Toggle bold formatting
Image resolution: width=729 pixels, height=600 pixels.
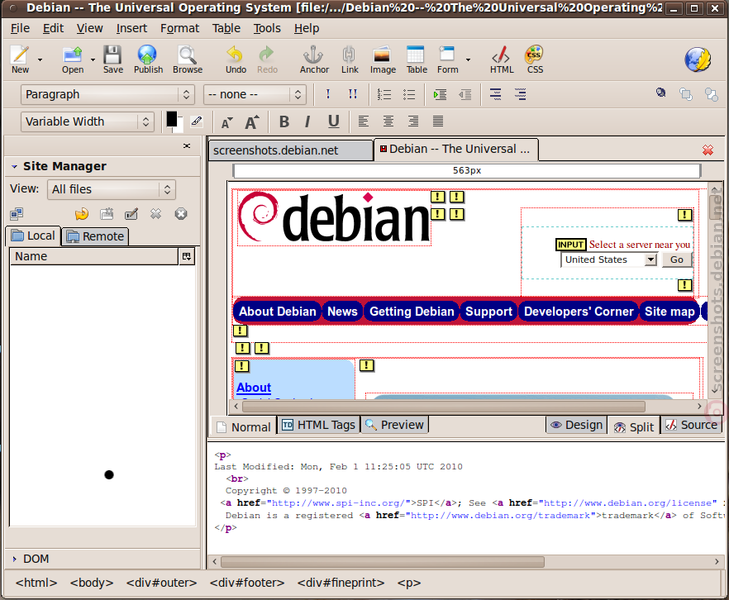tap(284, 122)
